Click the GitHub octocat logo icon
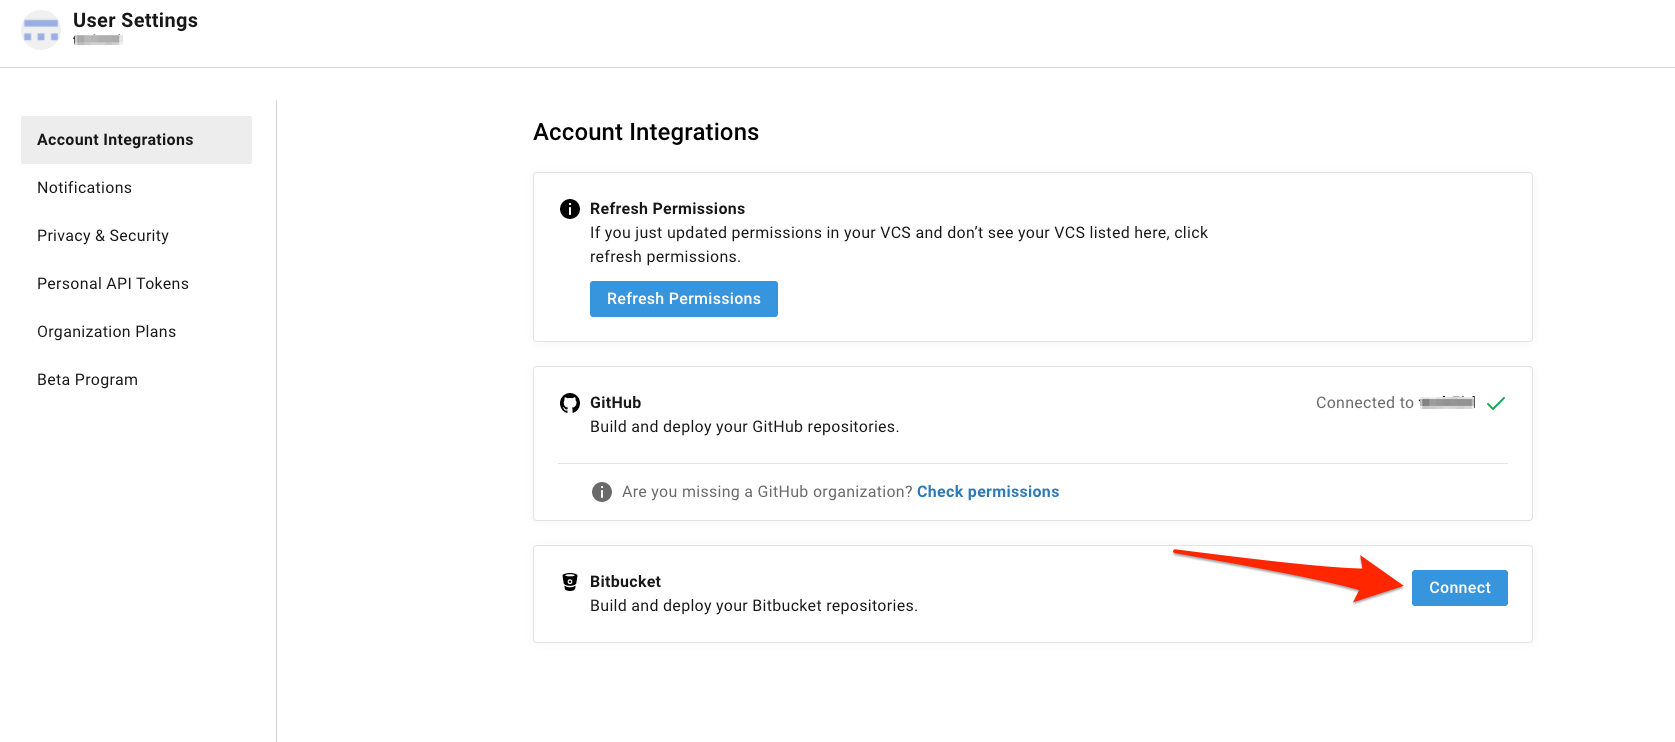The width and height of the screenshot is (1675, 742). click(570, 403)
